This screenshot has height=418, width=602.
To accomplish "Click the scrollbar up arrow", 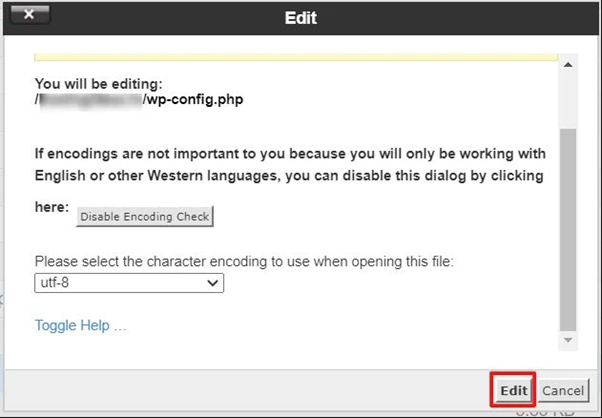I will click(x=568, y=66).
